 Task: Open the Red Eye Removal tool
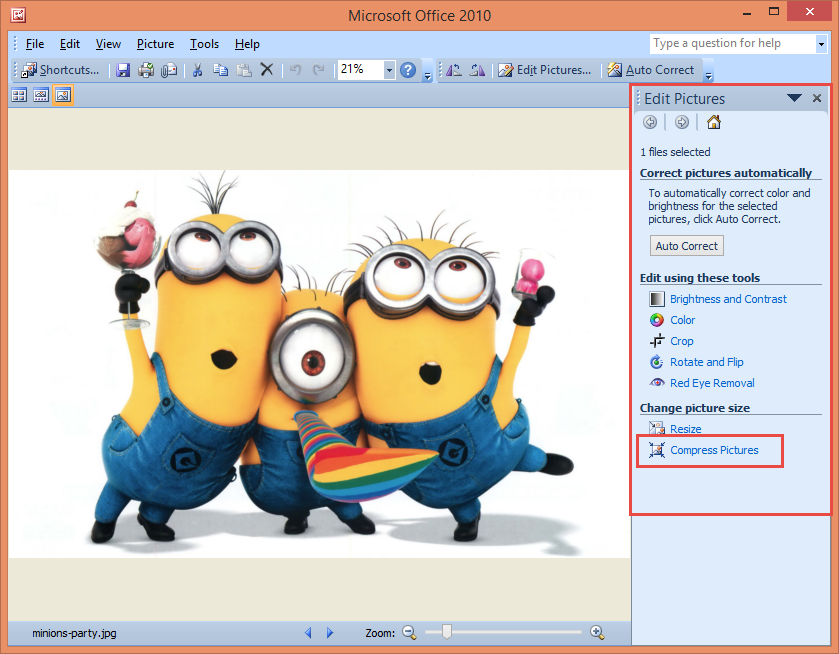click(x=712, y=383)
